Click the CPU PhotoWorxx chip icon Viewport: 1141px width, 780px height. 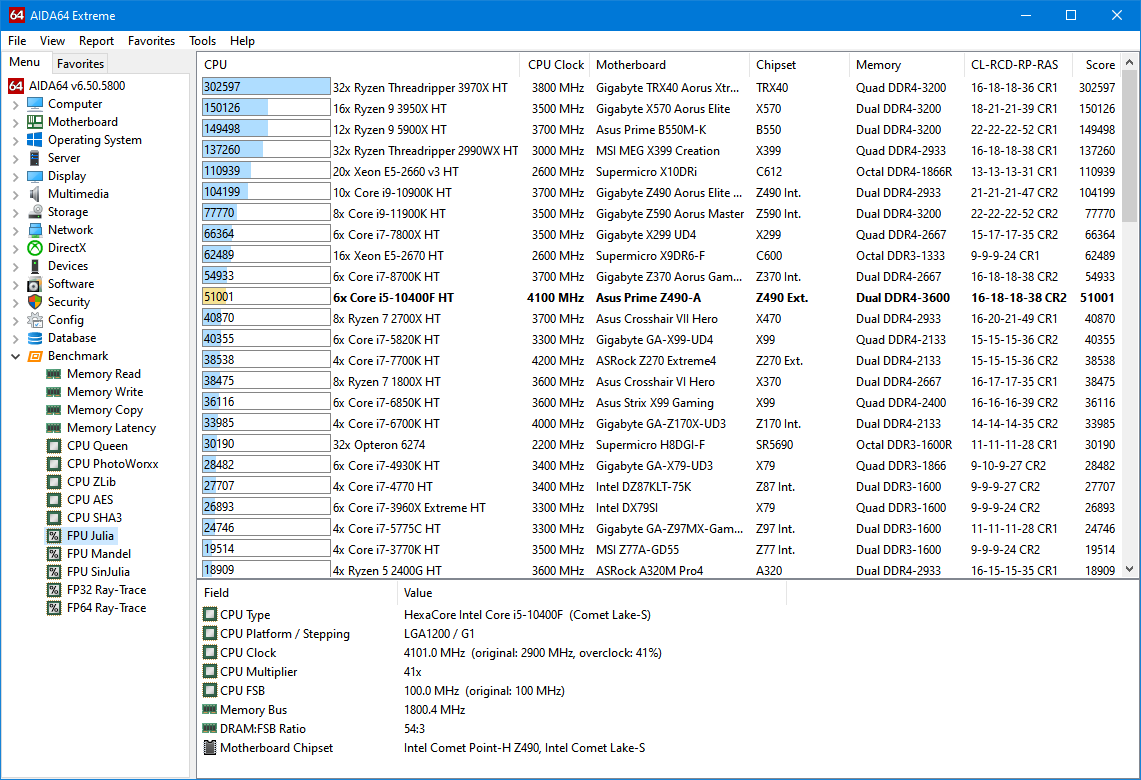(x=54, y=464)
